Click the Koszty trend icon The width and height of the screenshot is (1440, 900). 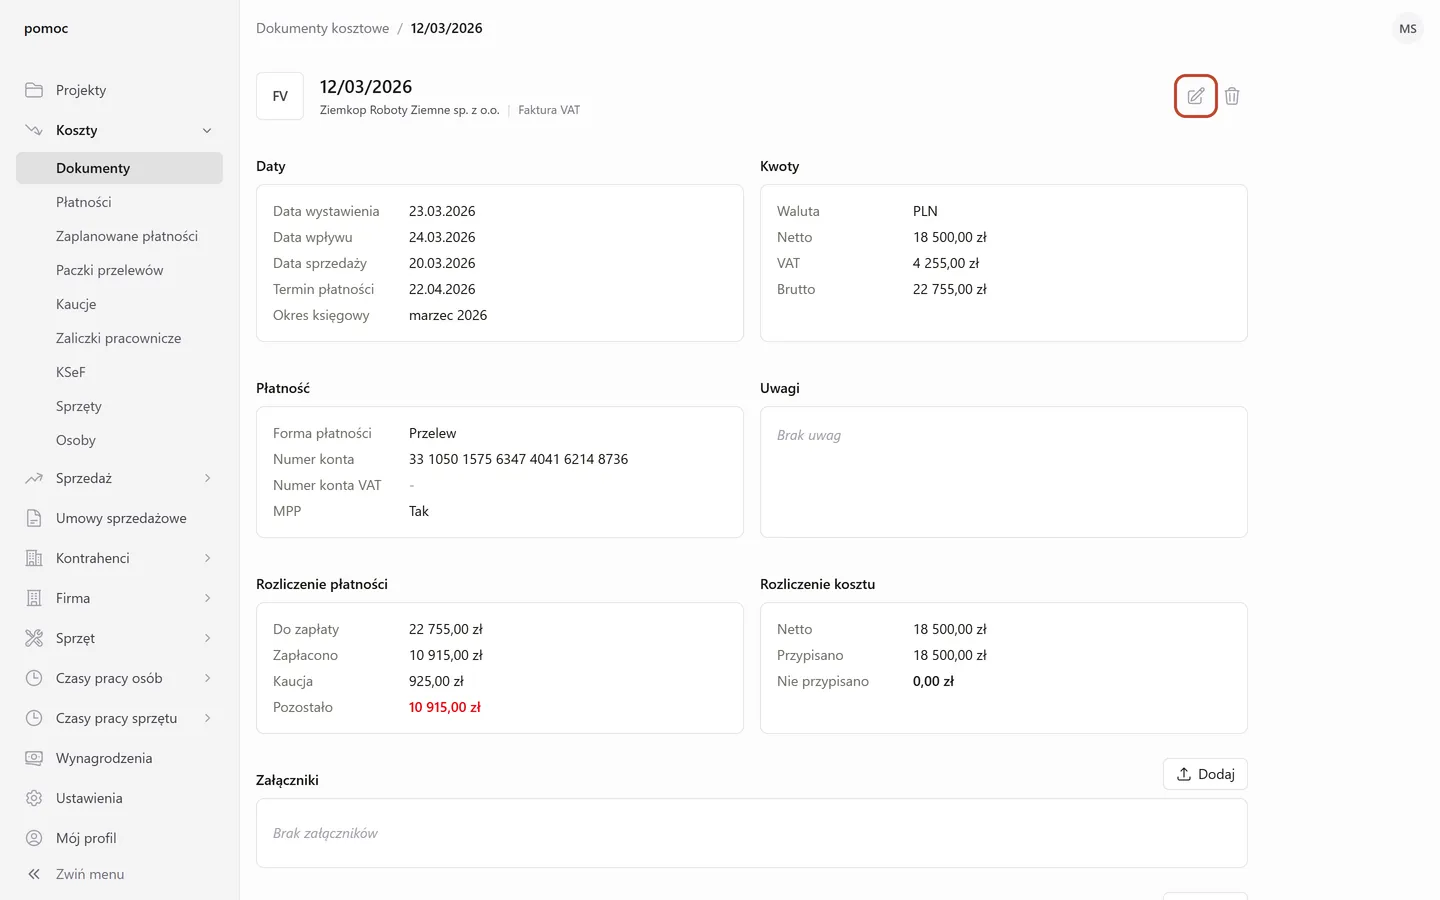(34, 130)
